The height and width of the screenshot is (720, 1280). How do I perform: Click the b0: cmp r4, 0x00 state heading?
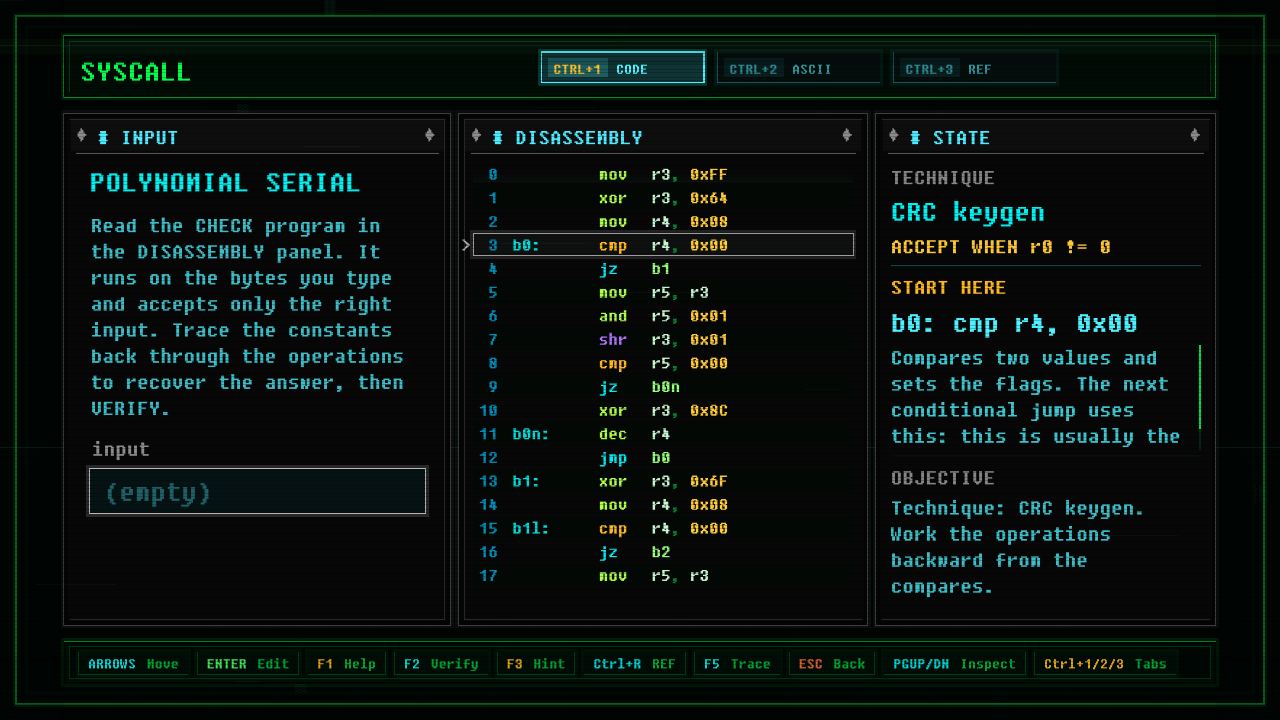pos(1014,323)
